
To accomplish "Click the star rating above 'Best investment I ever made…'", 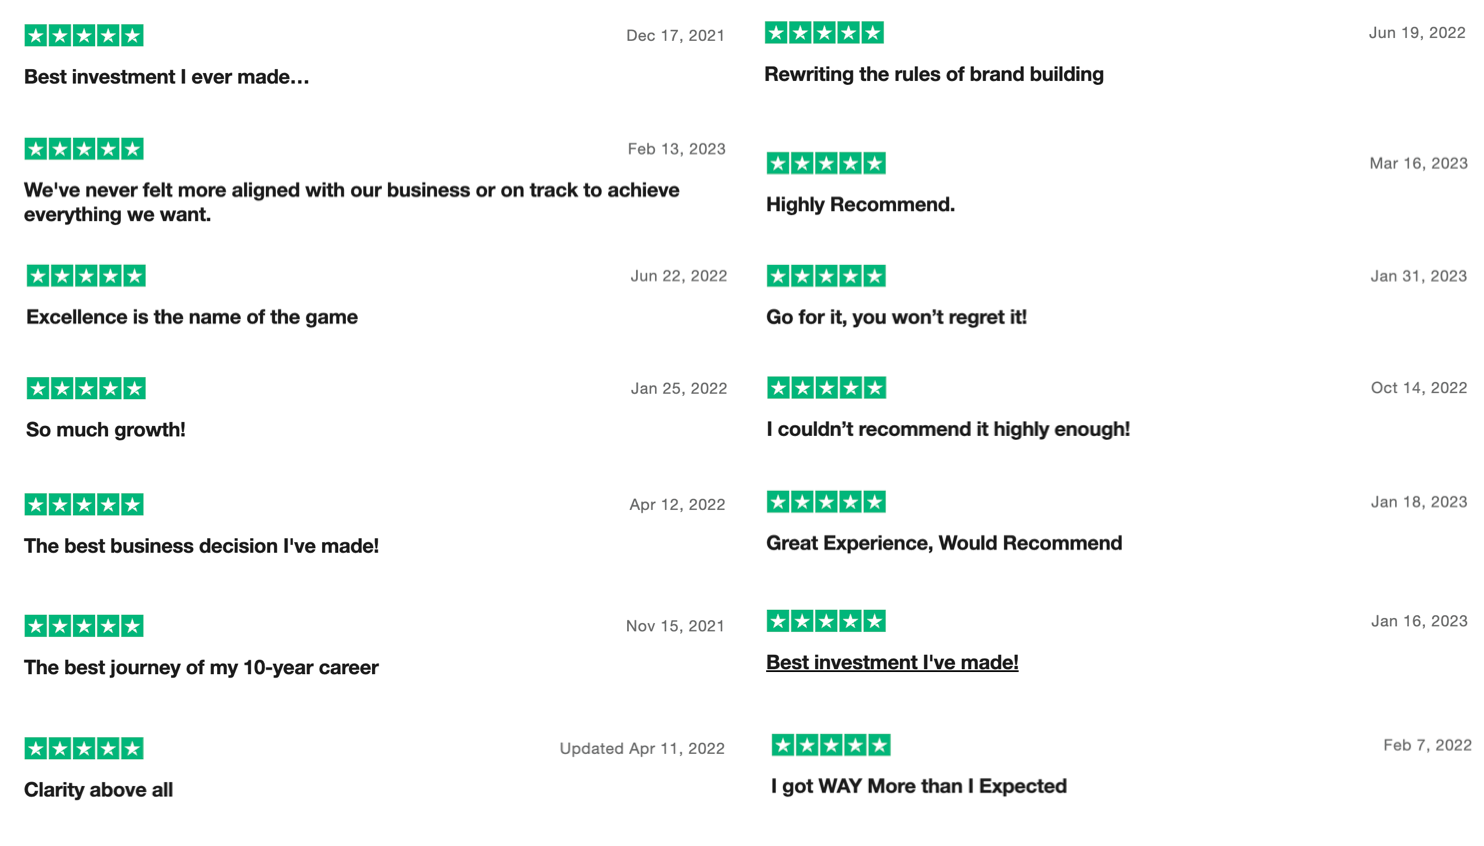I will coord(84,36).
